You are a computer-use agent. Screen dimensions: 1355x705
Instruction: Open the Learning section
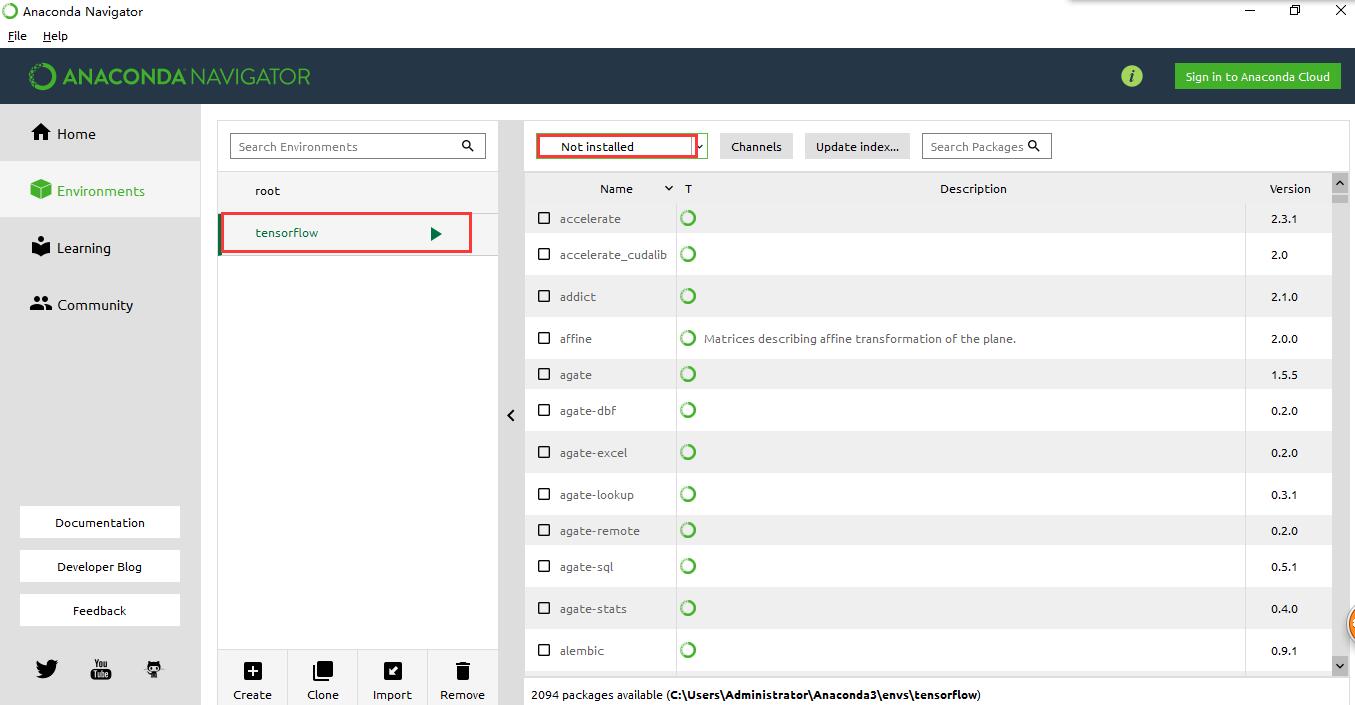tap(100, 247)
